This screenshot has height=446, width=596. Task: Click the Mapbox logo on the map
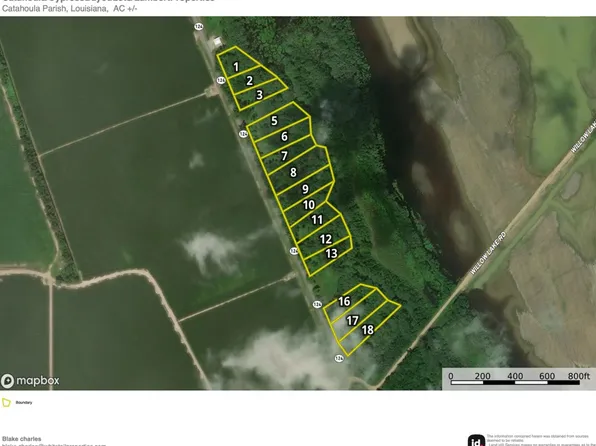[x=30, y=381]
